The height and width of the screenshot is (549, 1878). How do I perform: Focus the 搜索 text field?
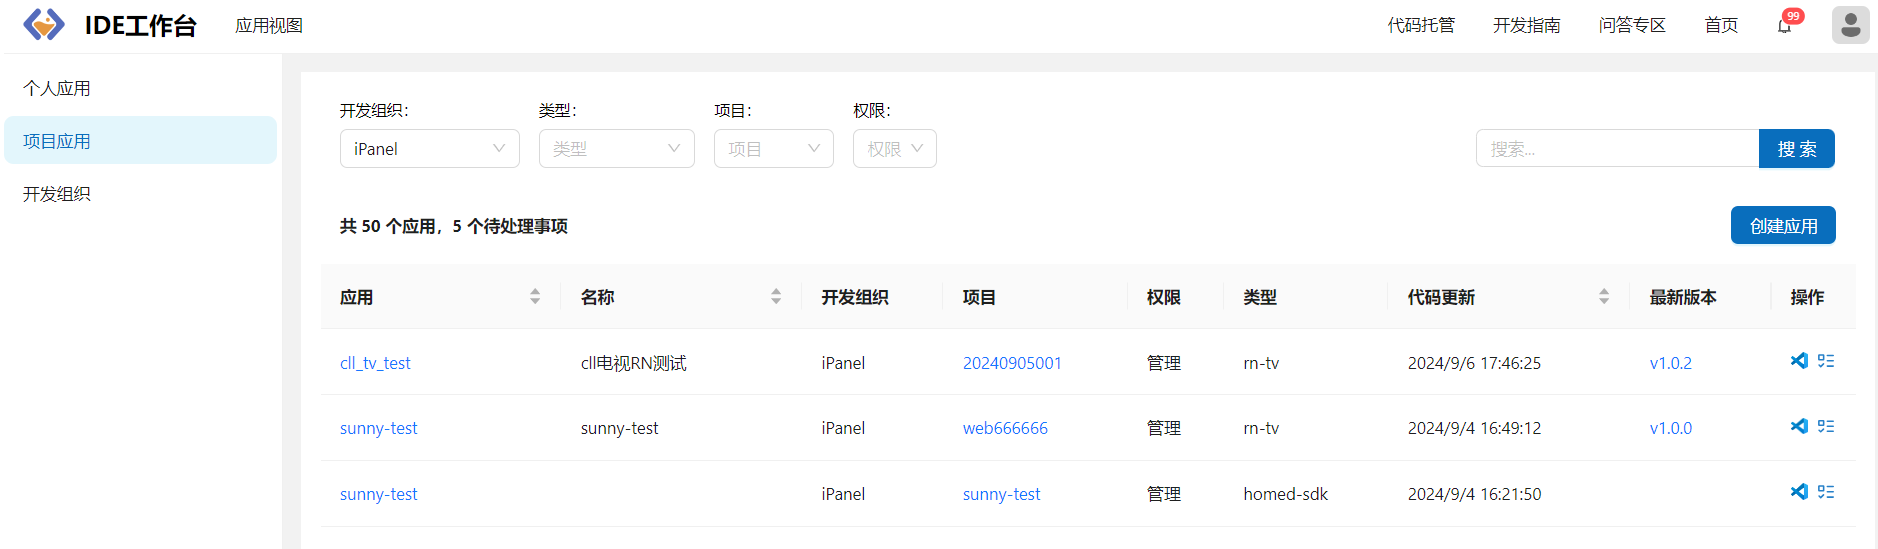1616,149
